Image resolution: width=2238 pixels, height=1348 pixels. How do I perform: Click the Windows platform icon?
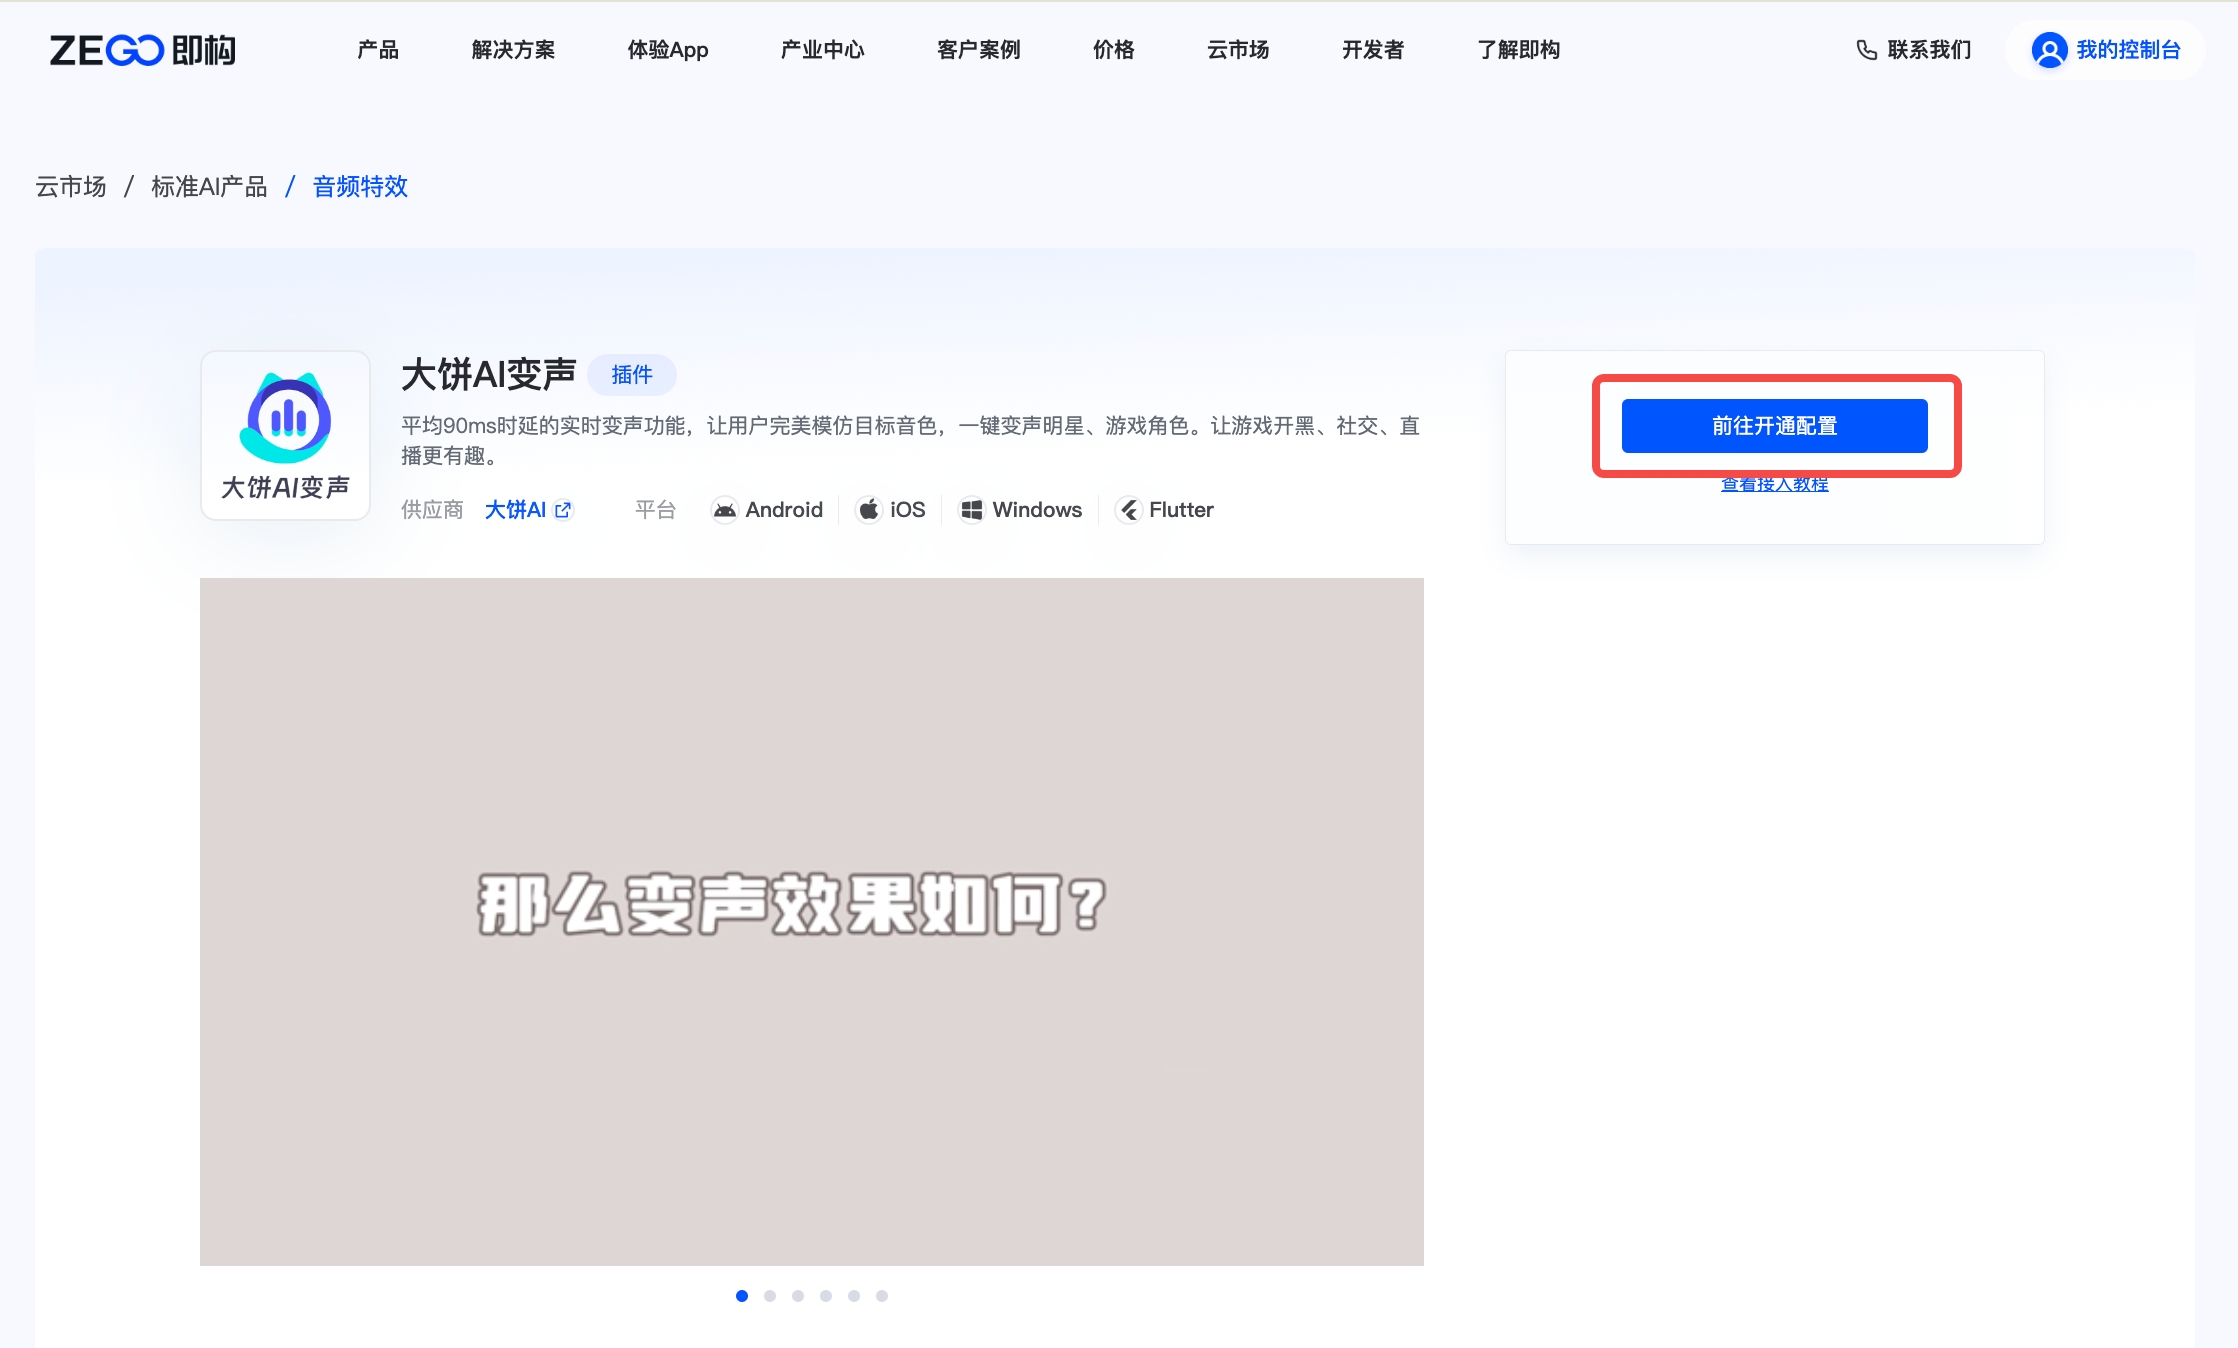tap(971, 510)
